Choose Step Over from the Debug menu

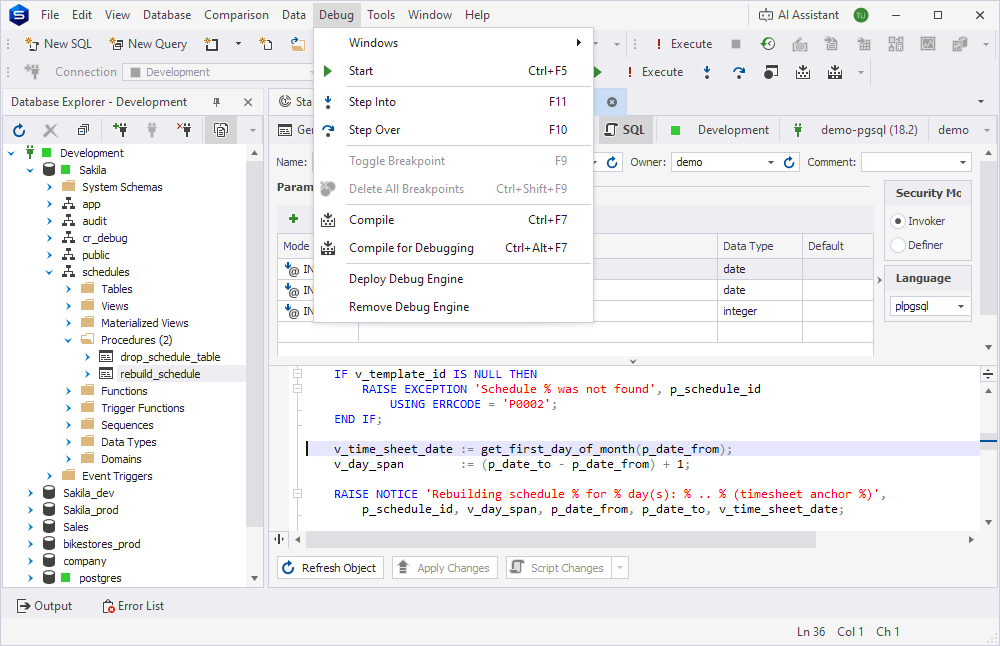click(x=454, y=130)
